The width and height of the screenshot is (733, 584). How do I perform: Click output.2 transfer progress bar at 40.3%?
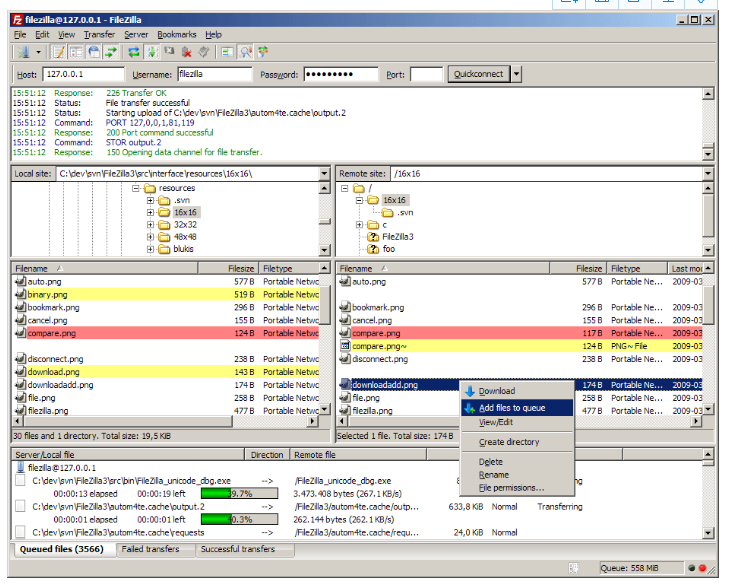click(239, 519)
